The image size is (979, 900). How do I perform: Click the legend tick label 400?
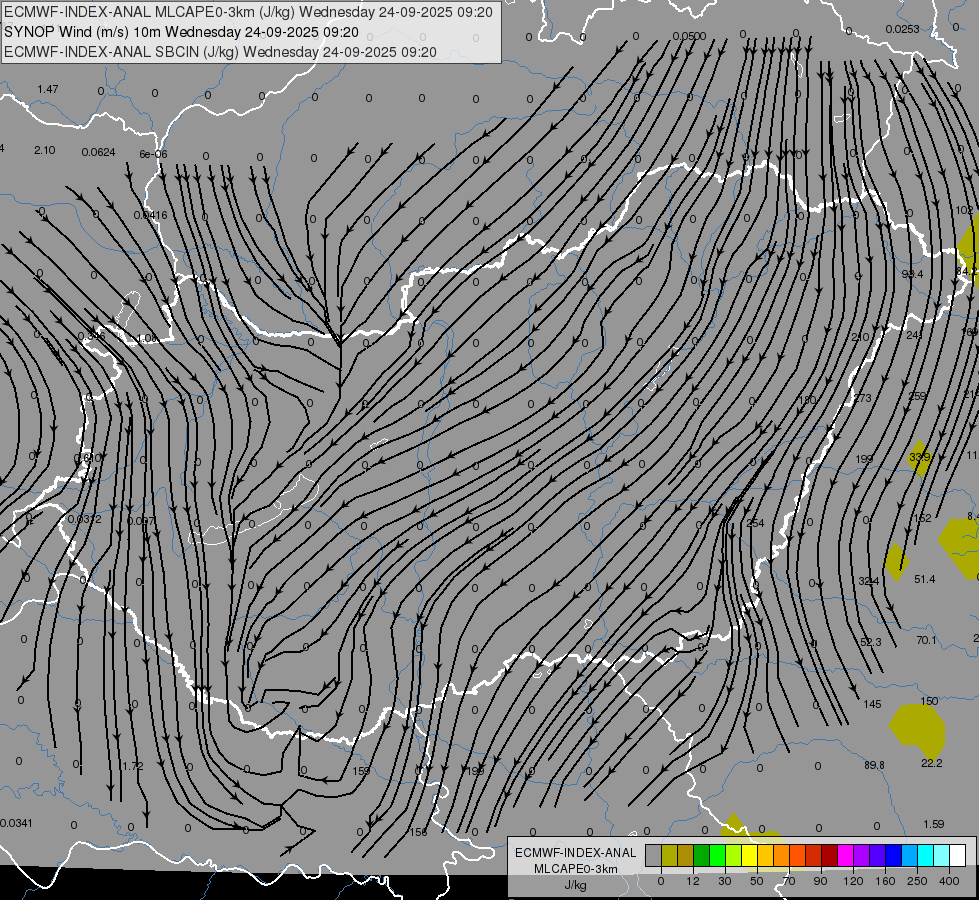click(x=949, y=881)
